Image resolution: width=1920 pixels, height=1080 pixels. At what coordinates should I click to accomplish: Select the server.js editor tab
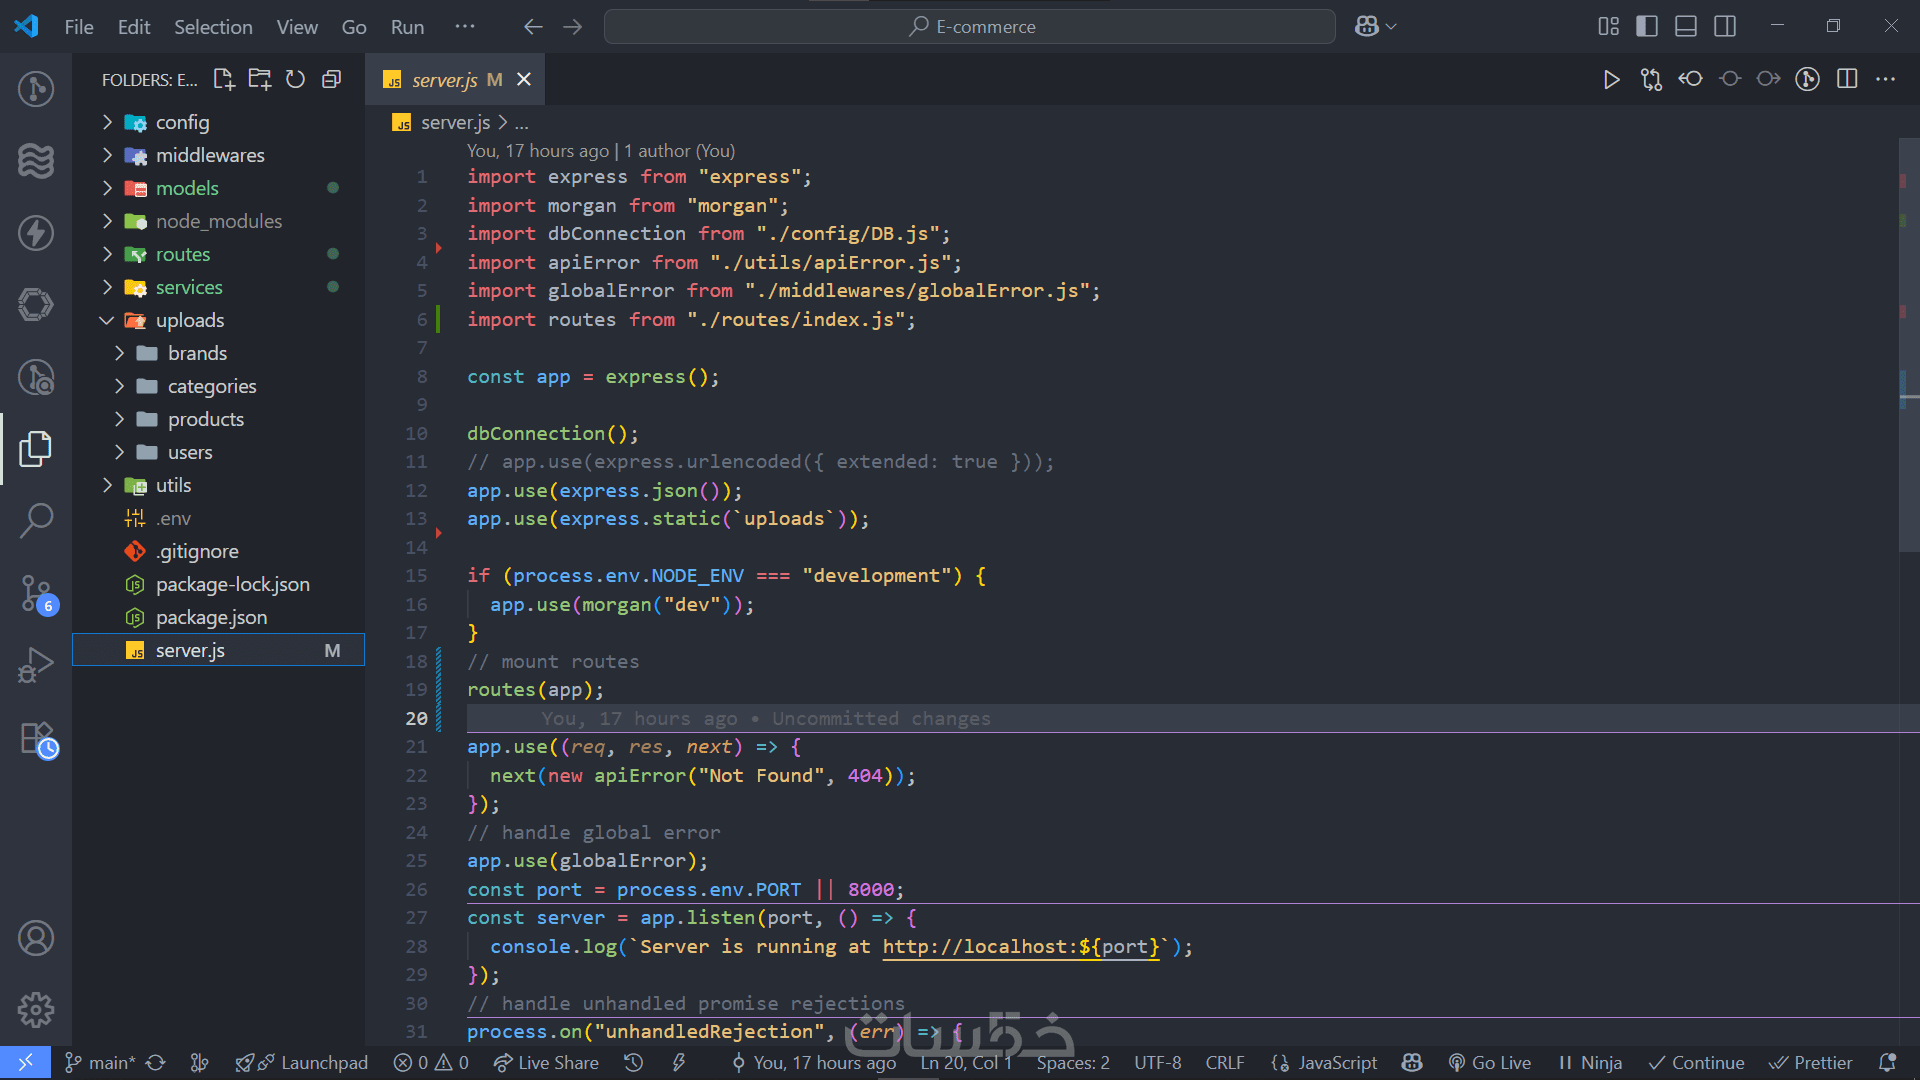coord(445,80)
